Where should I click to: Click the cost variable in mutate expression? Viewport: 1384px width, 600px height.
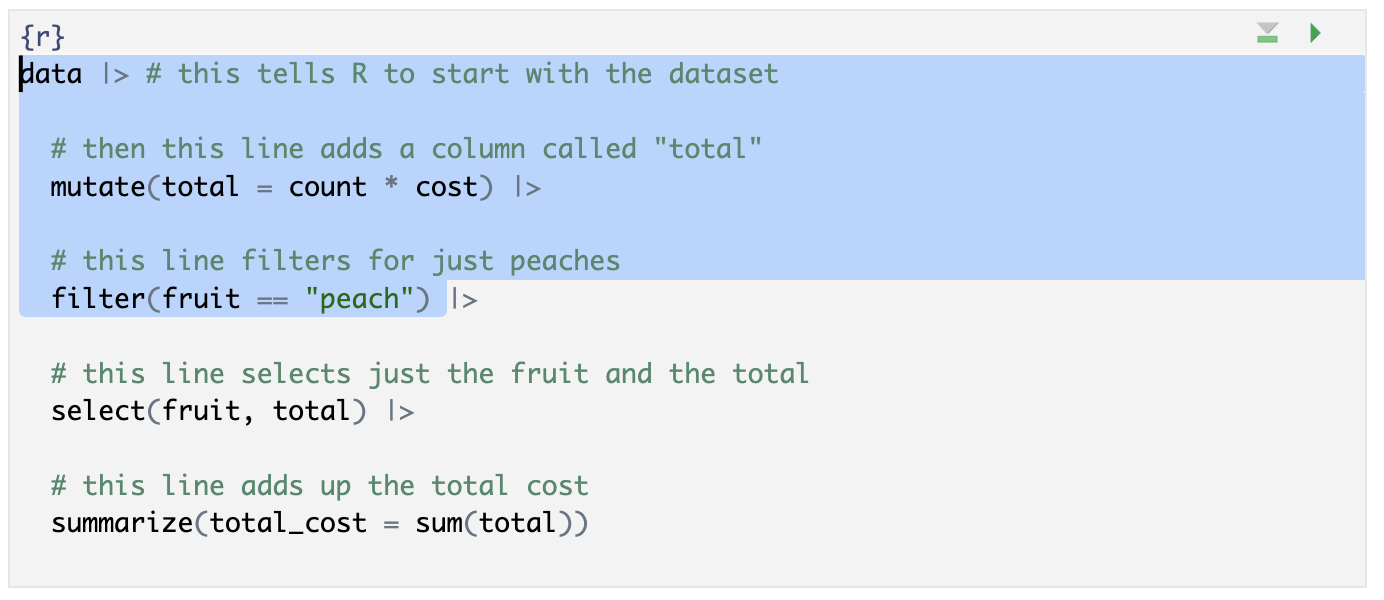click(446, 187)
